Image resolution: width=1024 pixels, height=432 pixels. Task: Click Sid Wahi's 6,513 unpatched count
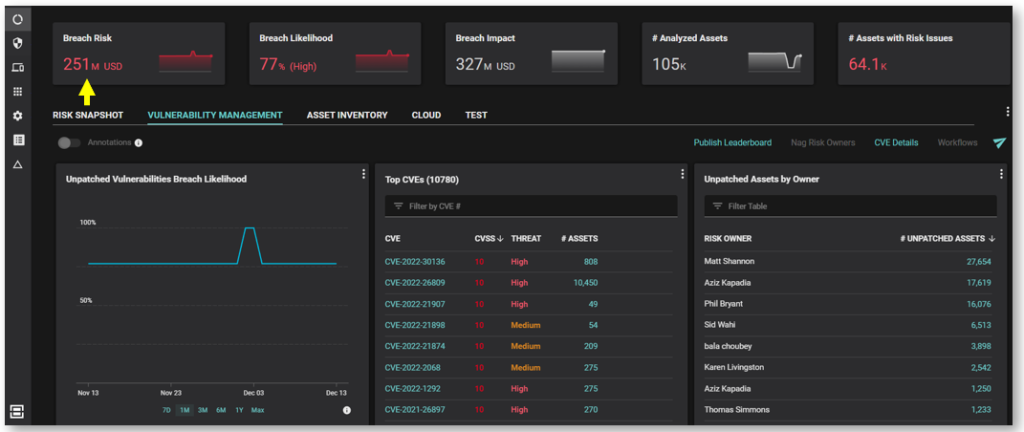click(981, 325)
